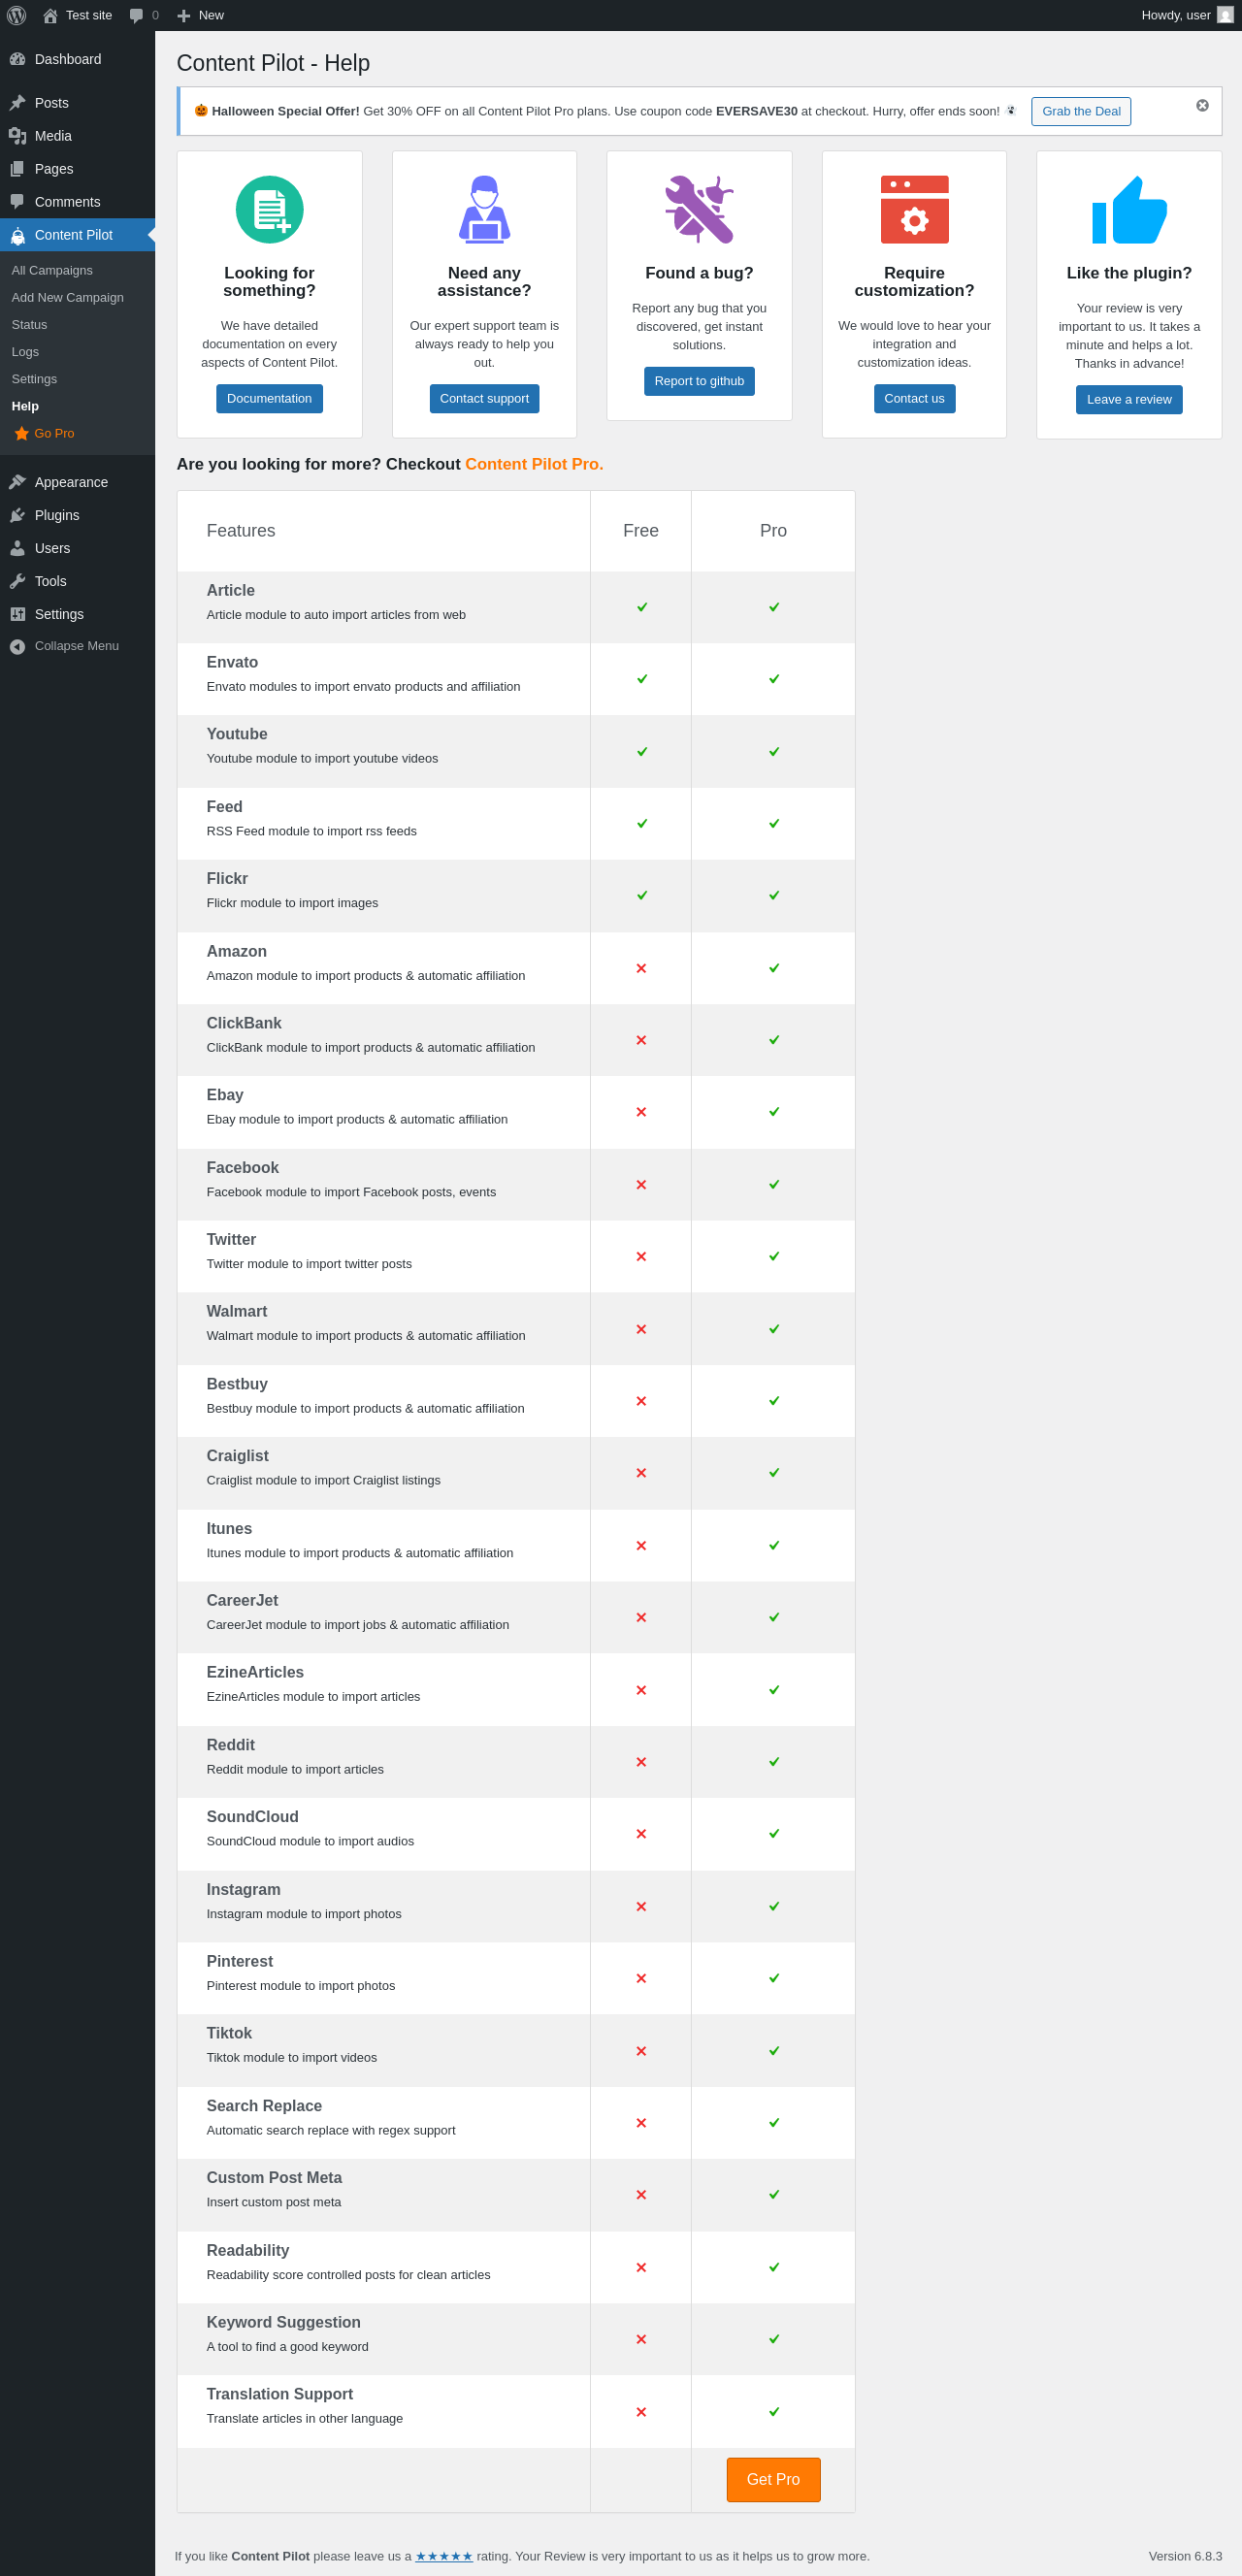Open the Content Pilot Pro link

click(534, 464)
